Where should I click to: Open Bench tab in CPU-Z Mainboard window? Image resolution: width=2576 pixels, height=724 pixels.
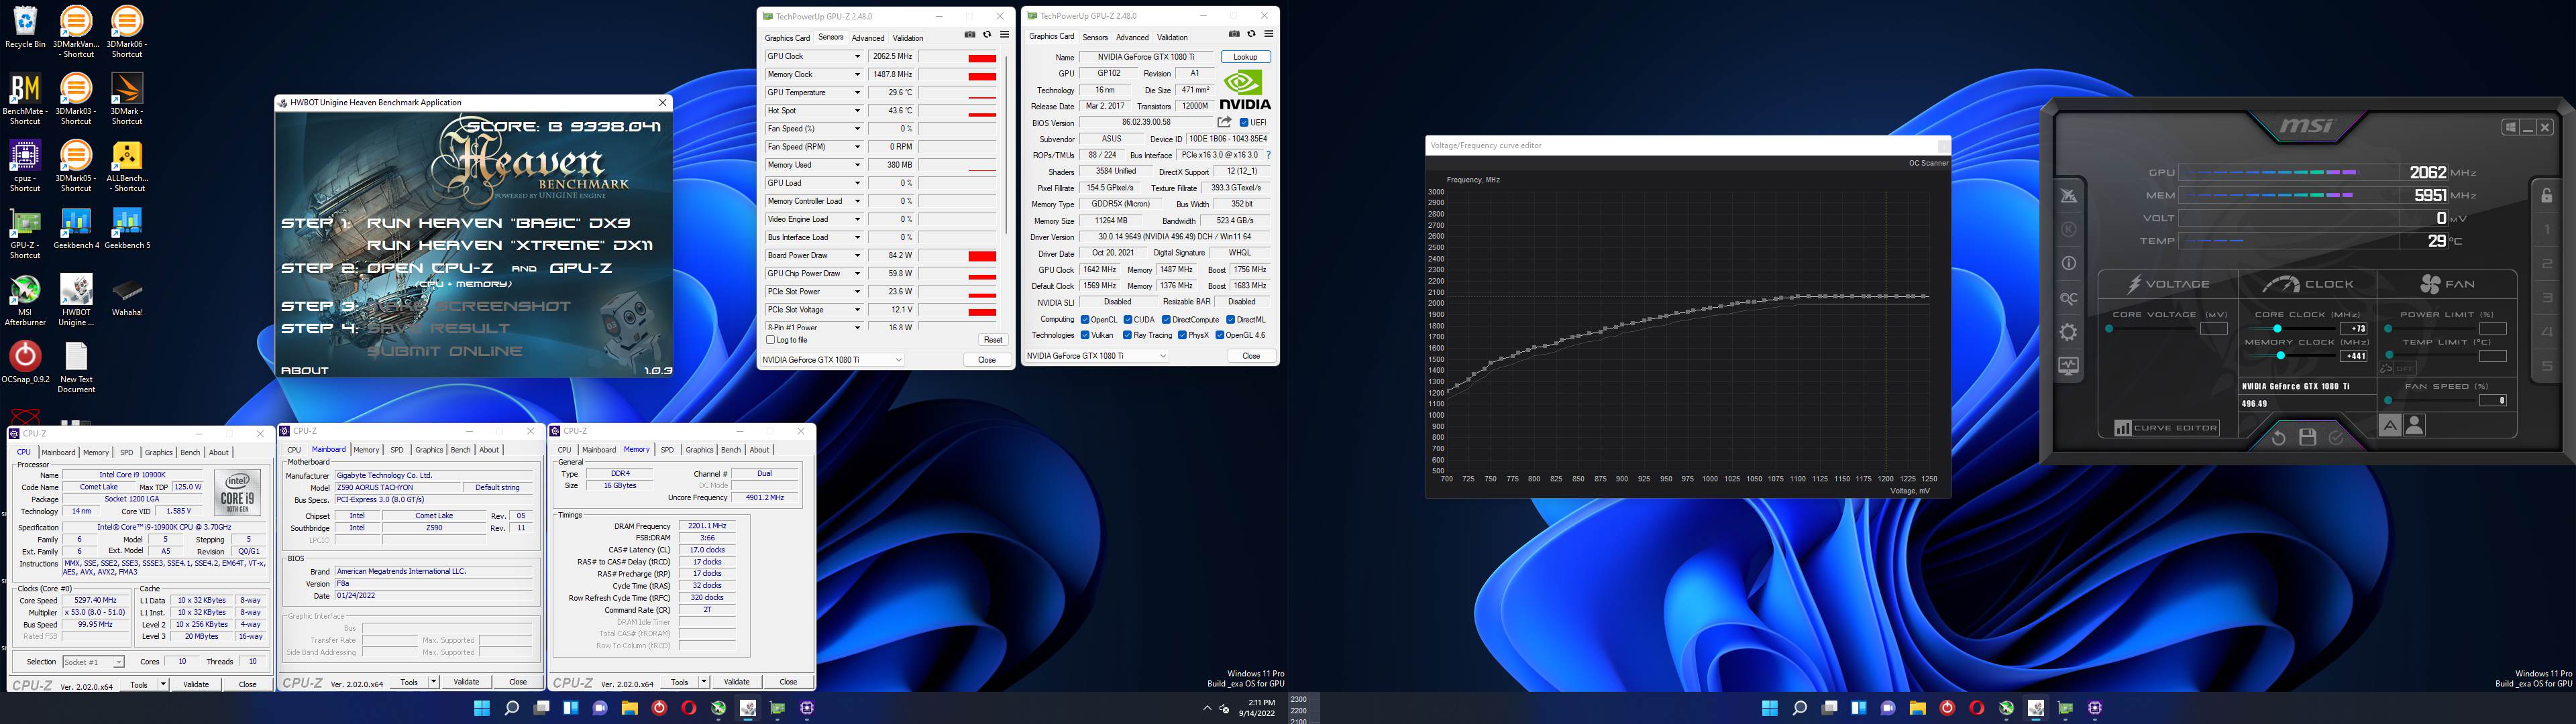(460, 450)
